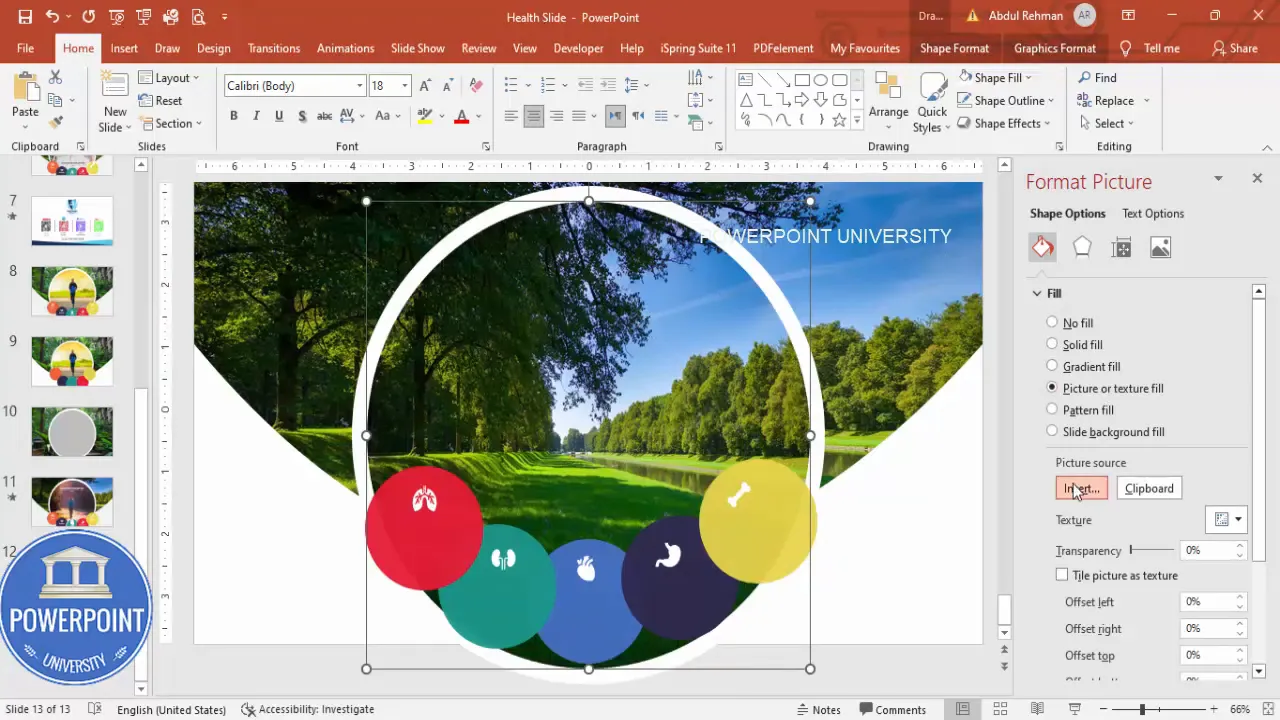Center align the text
This screenshot has width=1280, height=720.
pos(533,116)
